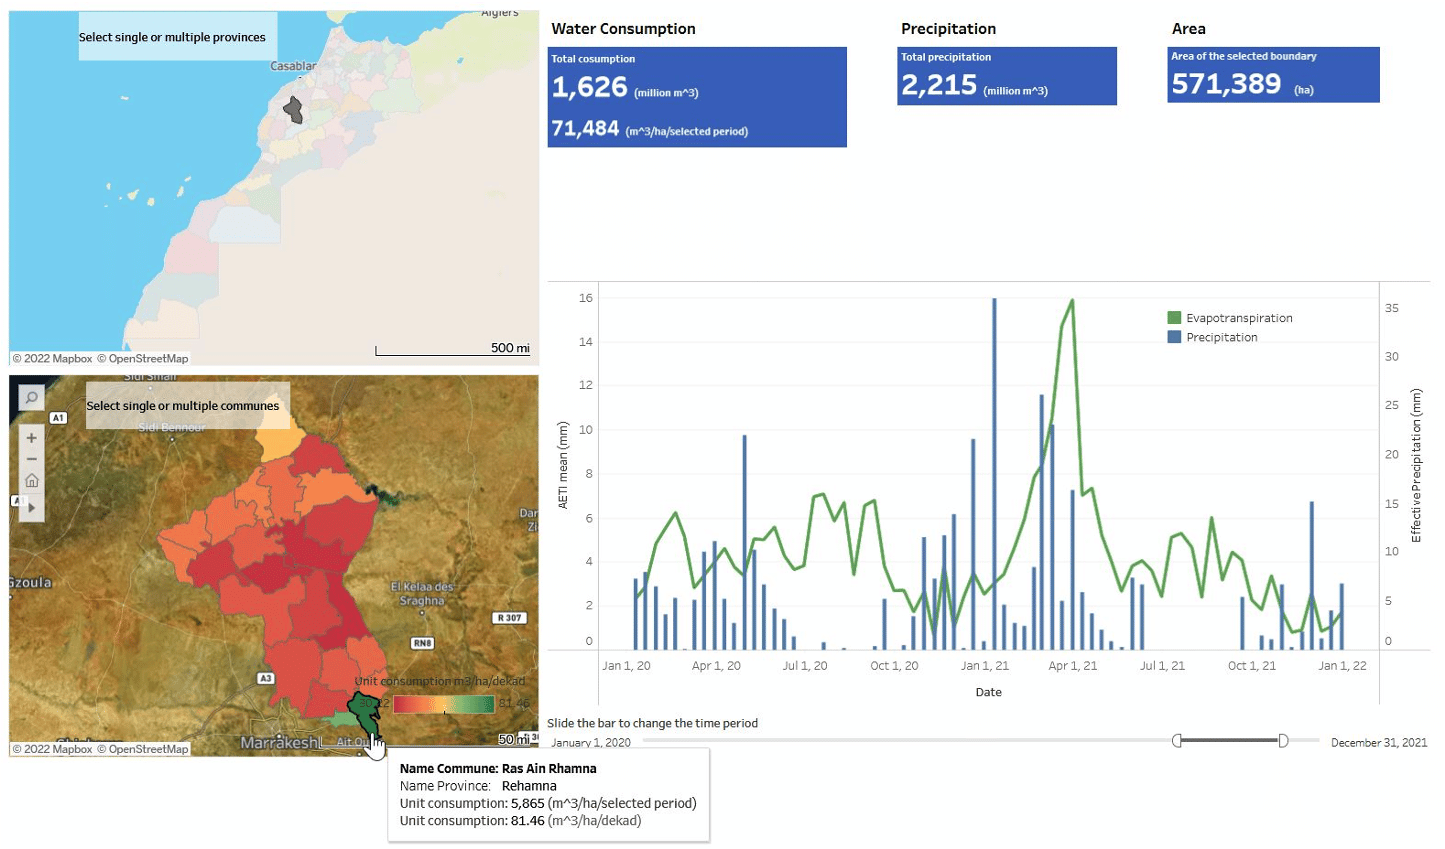Viewport: 1445px width, 849px height.
Task: Click the 'Area of the selected boundary' caption
Action: click(x=1244, y=56)
